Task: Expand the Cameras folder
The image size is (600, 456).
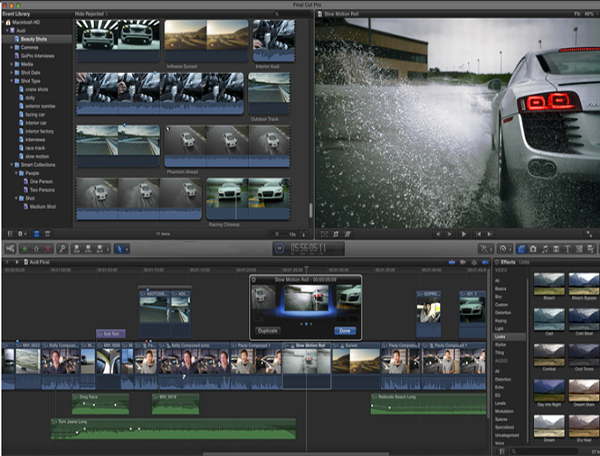Action: [x=11, y=47]
